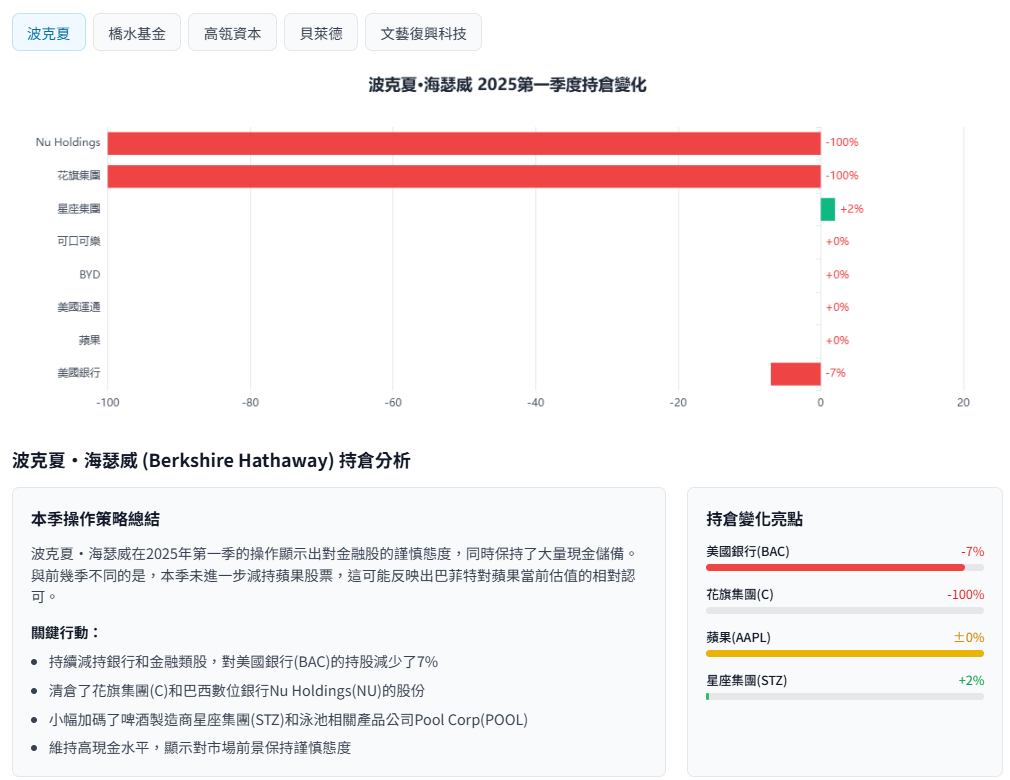Click the -100% value for 花旗集團(C) highlight

tap(966, 595)
